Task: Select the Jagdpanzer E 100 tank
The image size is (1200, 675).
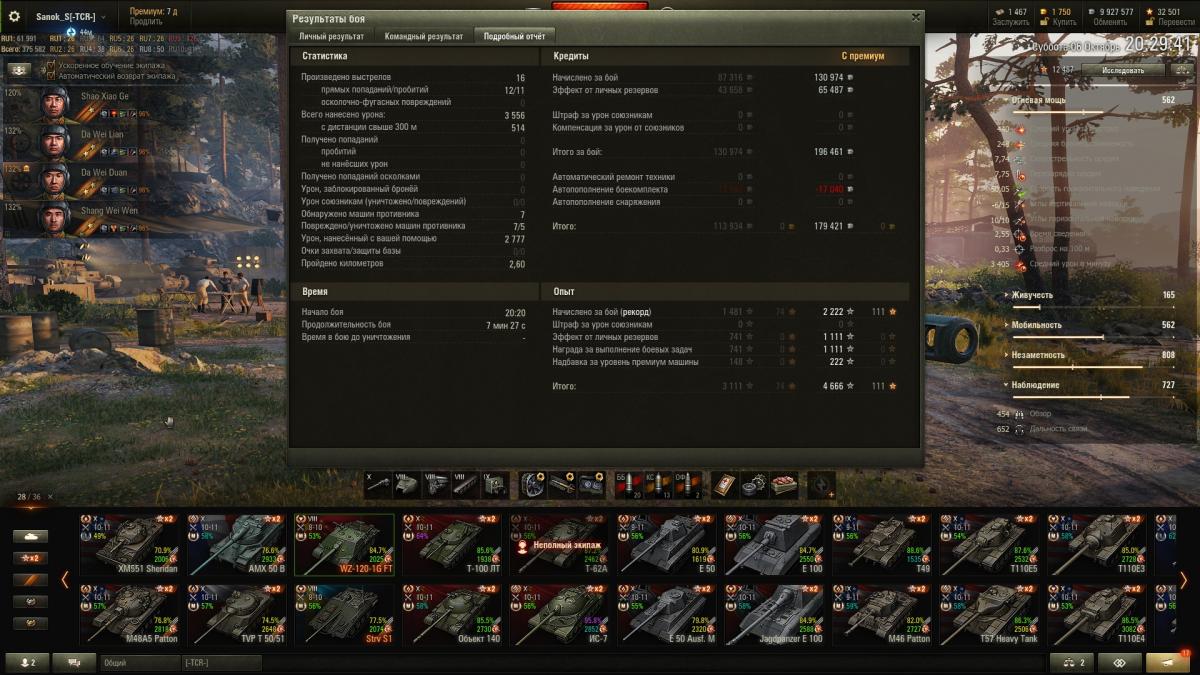Action: pyautogui.click(x=776, y=615)
